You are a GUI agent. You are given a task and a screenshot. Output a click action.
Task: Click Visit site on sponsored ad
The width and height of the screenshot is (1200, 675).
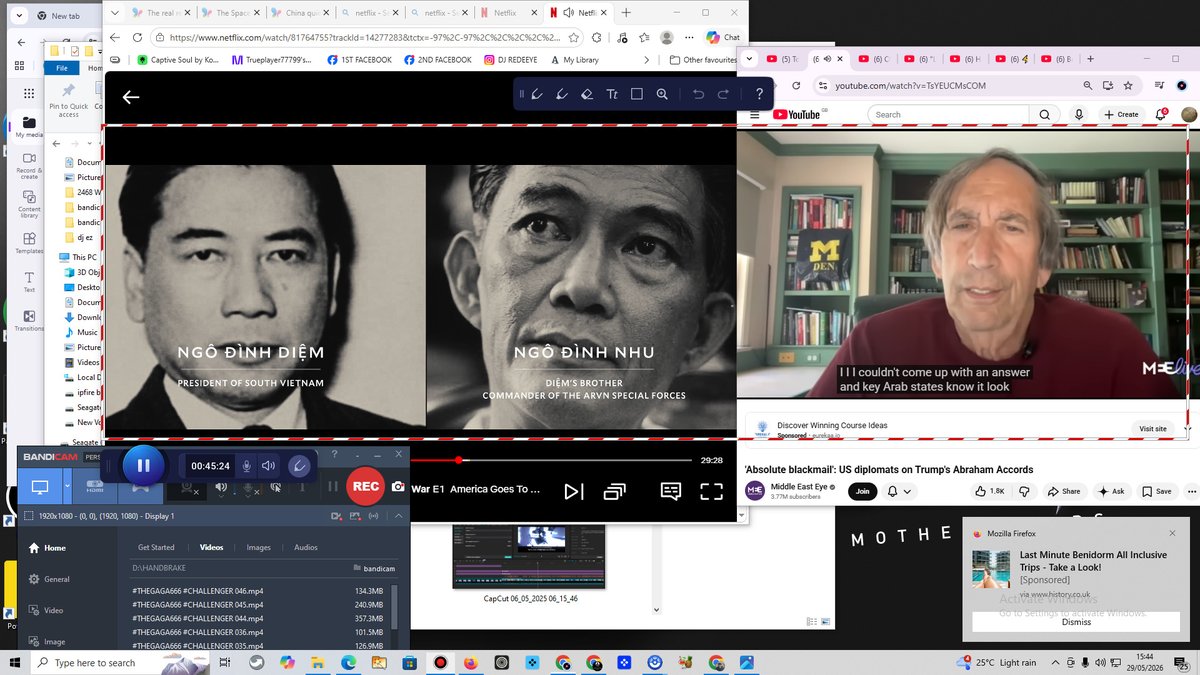1152,429
